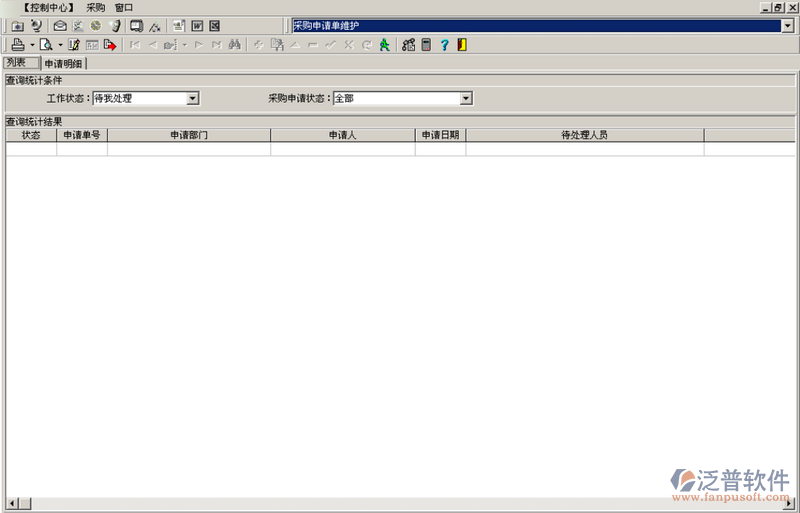Viewport: 800px width, 513px height.
Task: Click the workflow diagram icon
Action: tap(409, 45)
